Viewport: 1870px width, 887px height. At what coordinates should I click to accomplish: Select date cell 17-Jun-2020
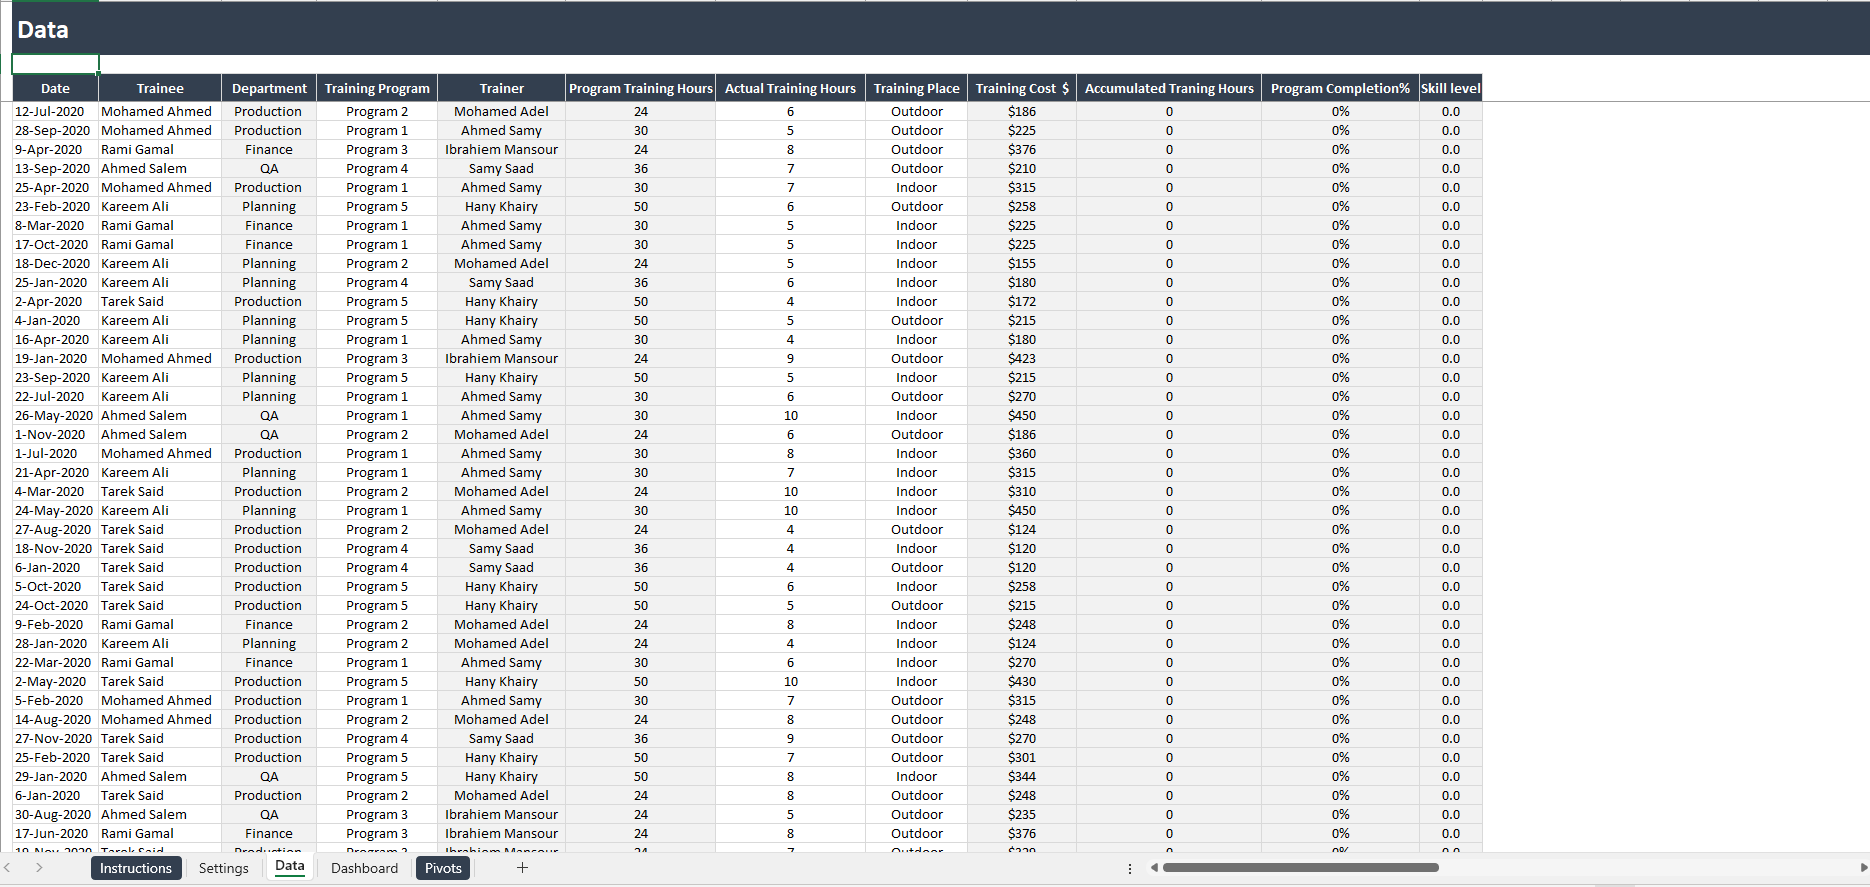(55, 834)
